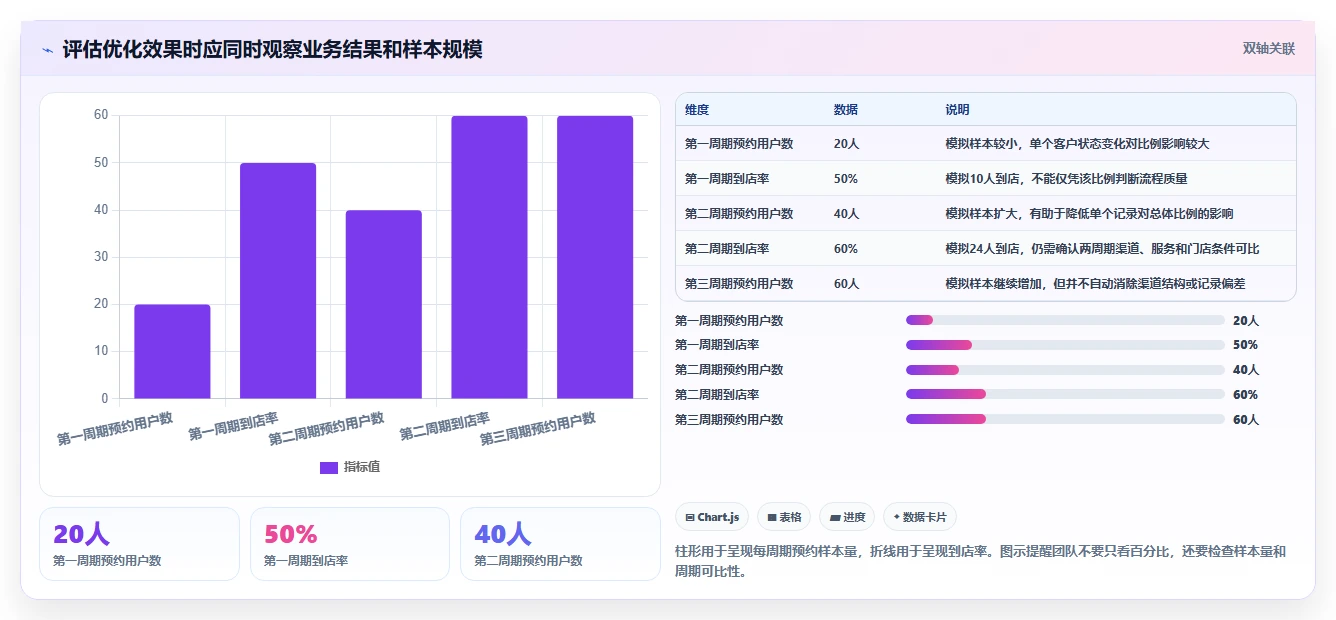Open the 20人 第一周期预约用户数 stat card
This screenshot has width=1336, height=620.
(x=139, y=544)
